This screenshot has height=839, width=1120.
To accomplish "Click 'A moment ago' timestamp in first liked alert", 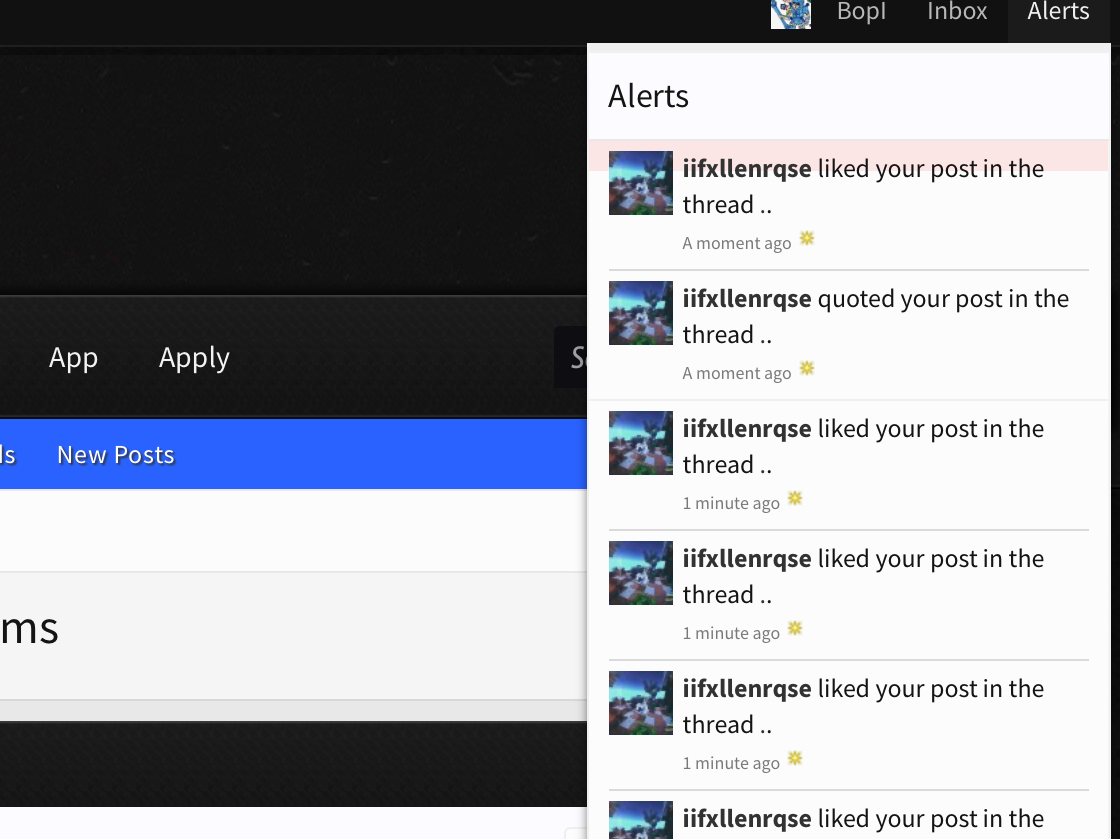I will pos(736,243).
